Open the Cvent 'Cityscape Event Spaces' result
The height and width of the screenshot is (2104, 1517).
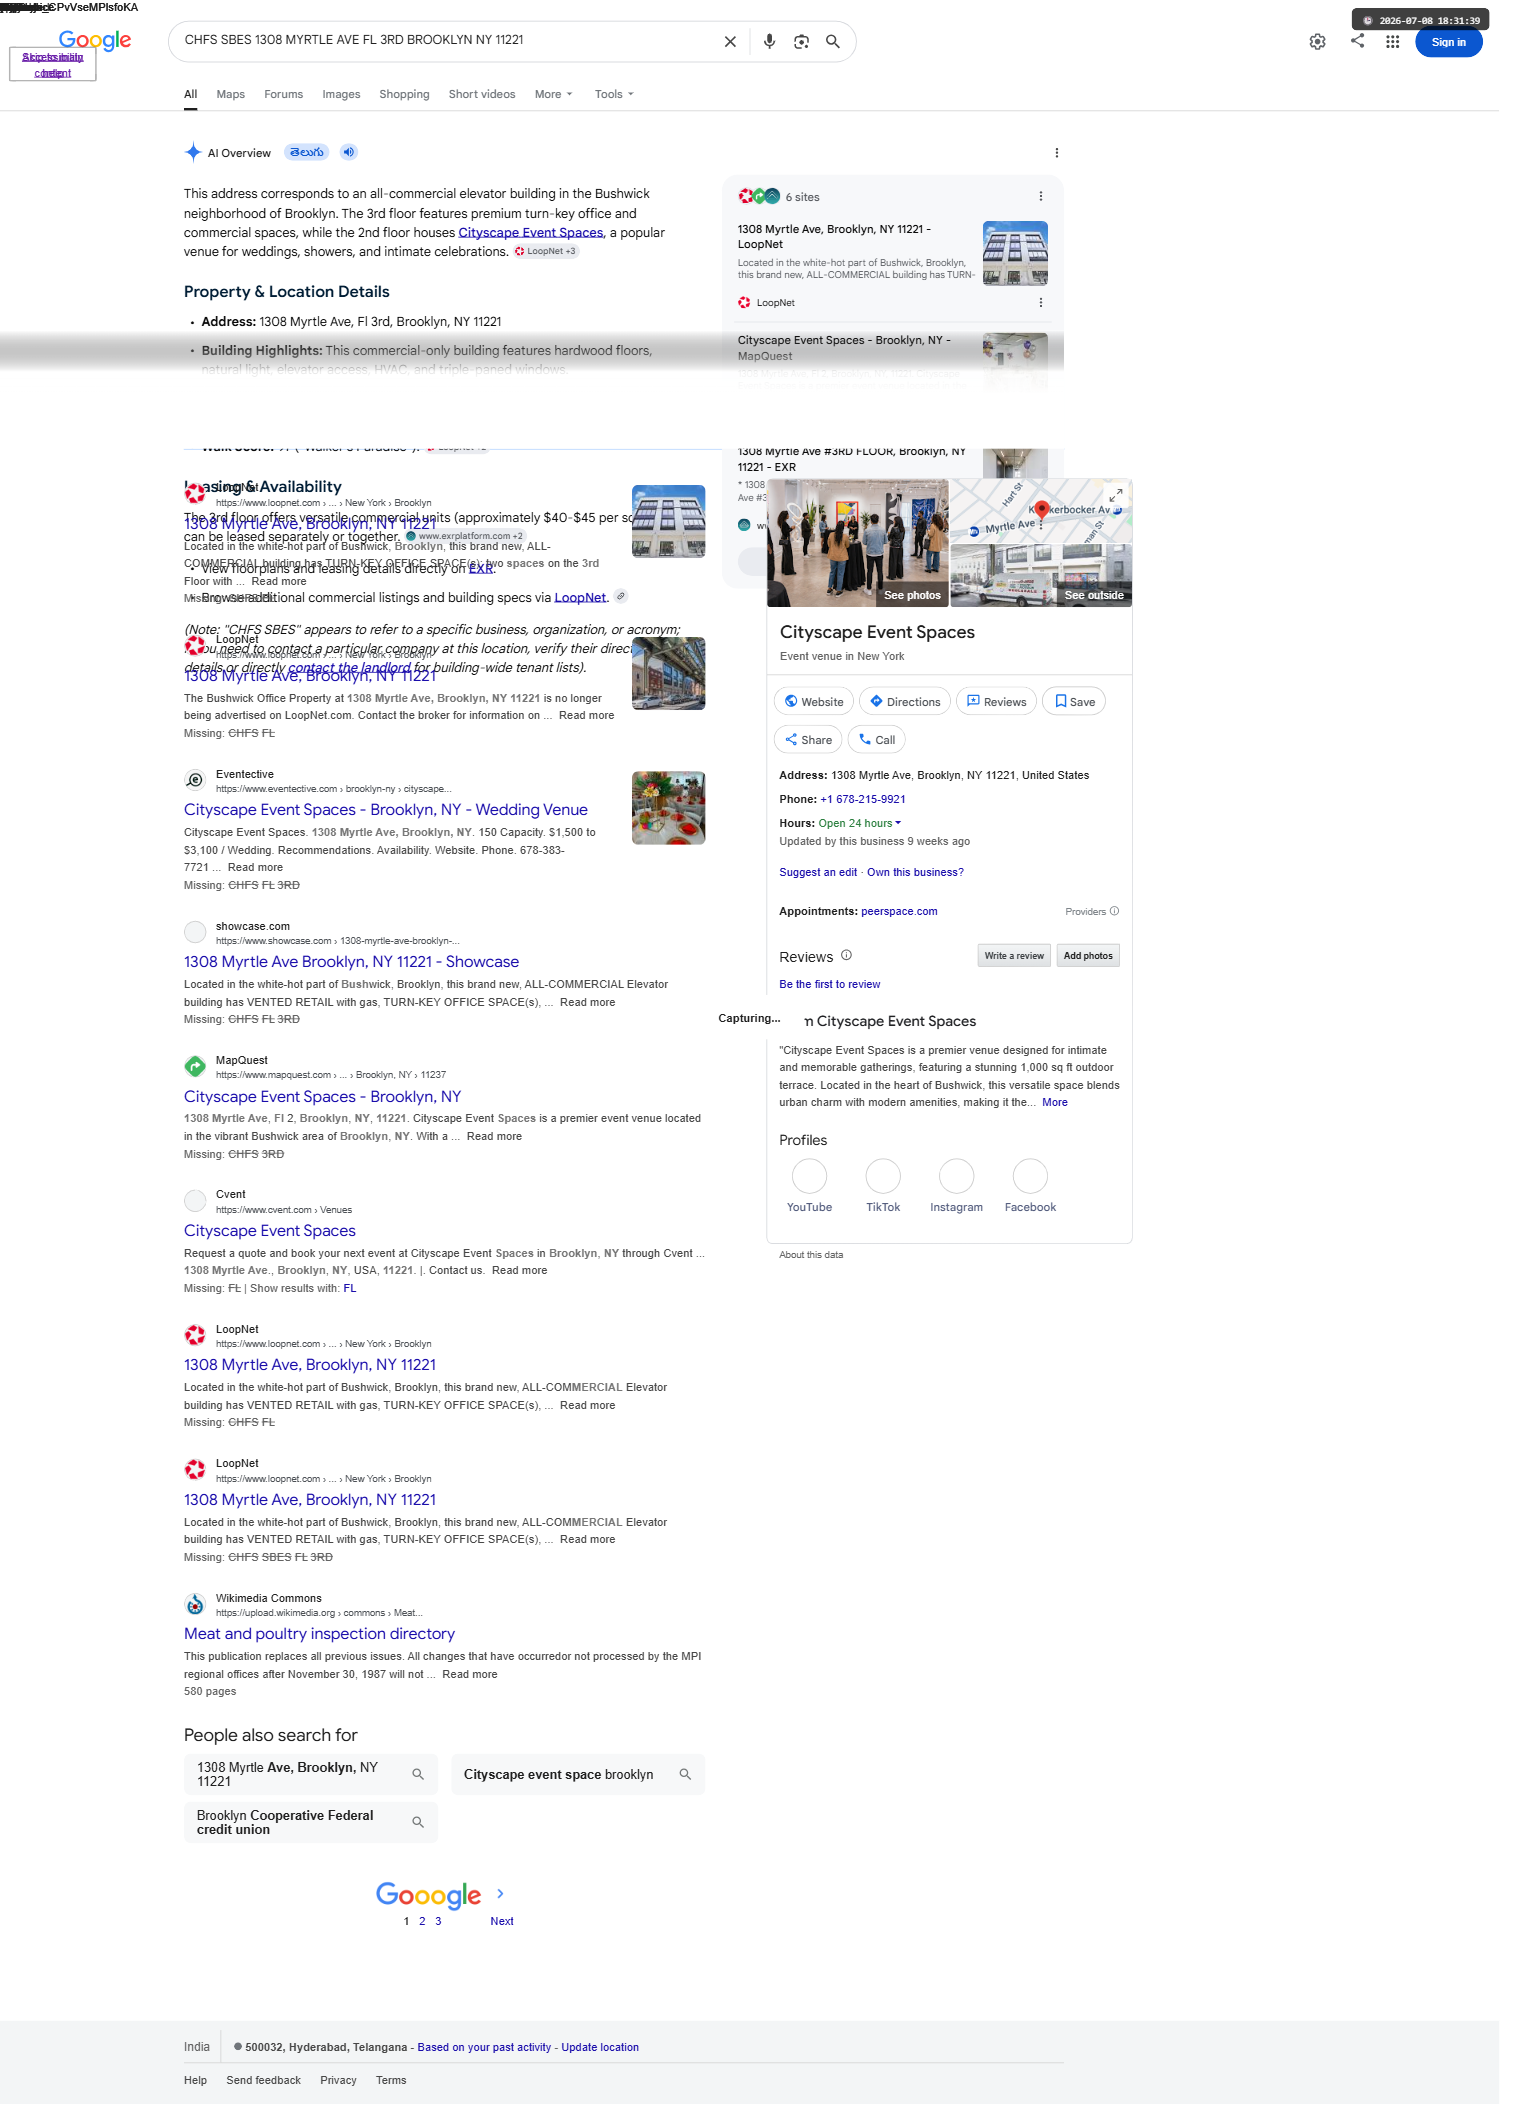click(x=270, y=1230)
